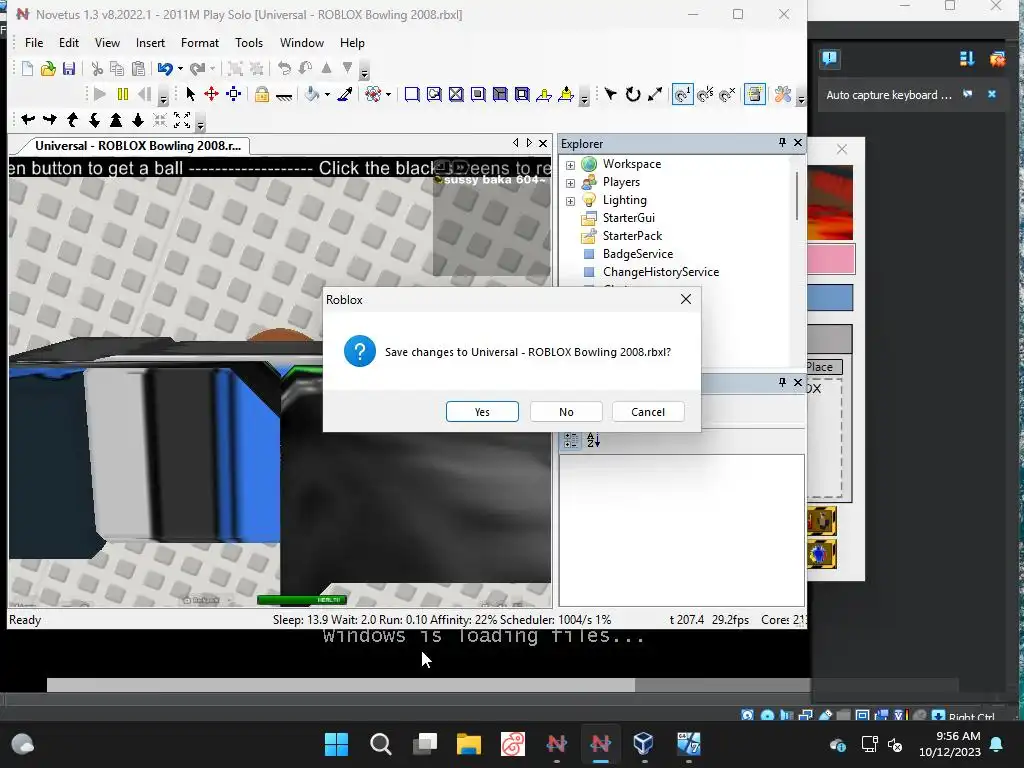Click the camera zoom-in double up arrow
Viewport: 1024px width, 768px height.
pos(116,120)
